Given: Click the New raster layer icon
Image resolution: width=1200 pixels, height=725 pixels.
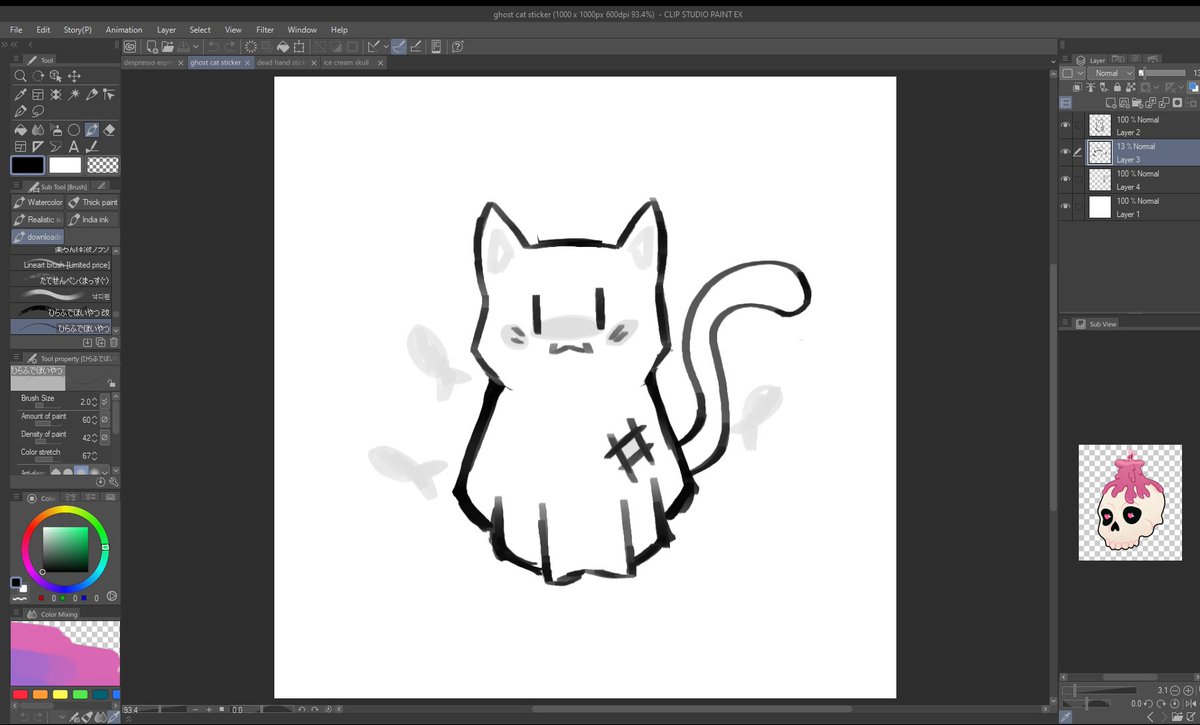Looking at the screenshot, I should [1111, 103].
